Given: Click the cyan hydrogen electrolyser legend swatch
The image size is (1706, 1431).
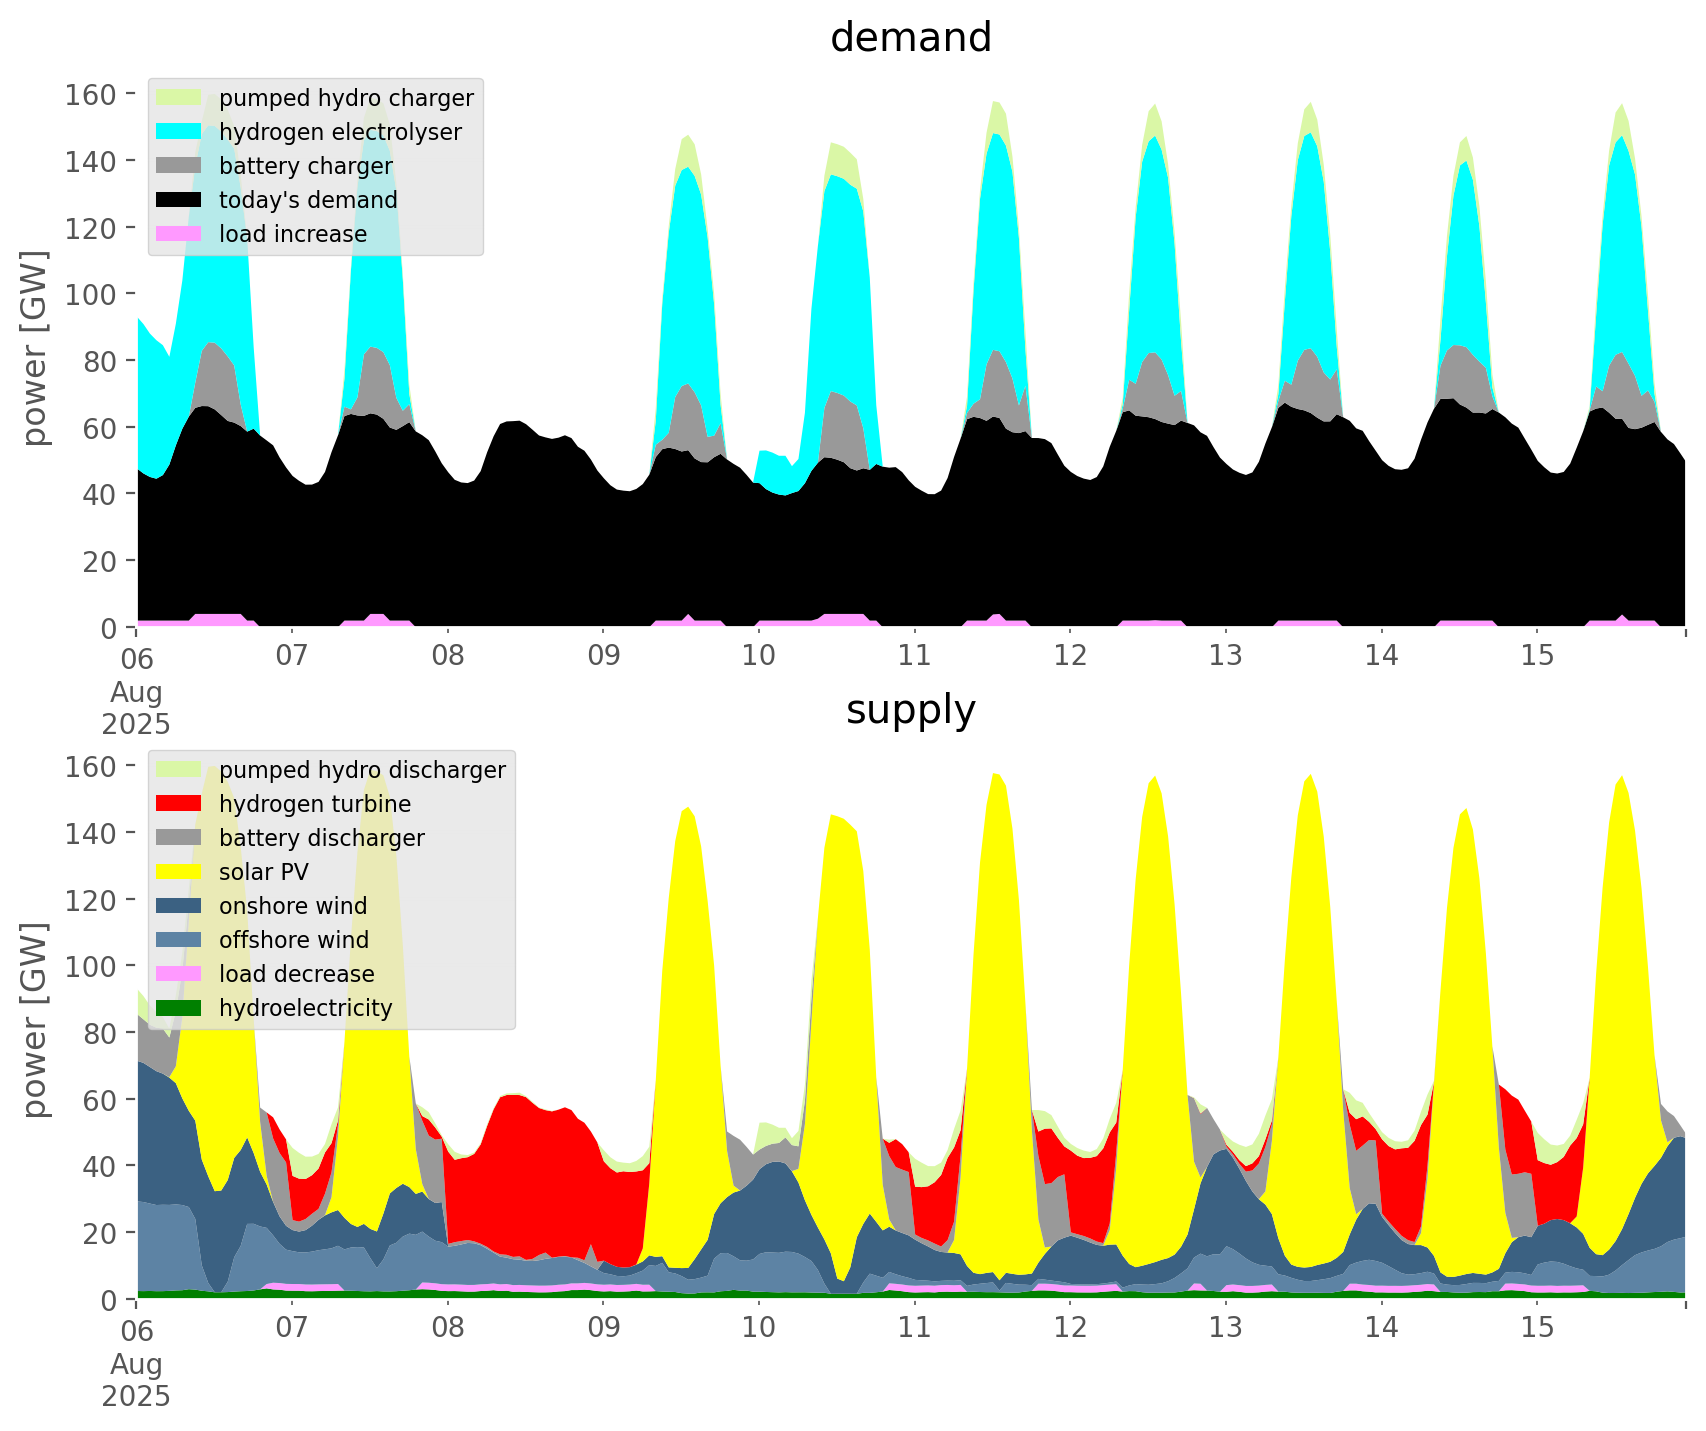Looking at the screenshot, I should pos(180,132).
